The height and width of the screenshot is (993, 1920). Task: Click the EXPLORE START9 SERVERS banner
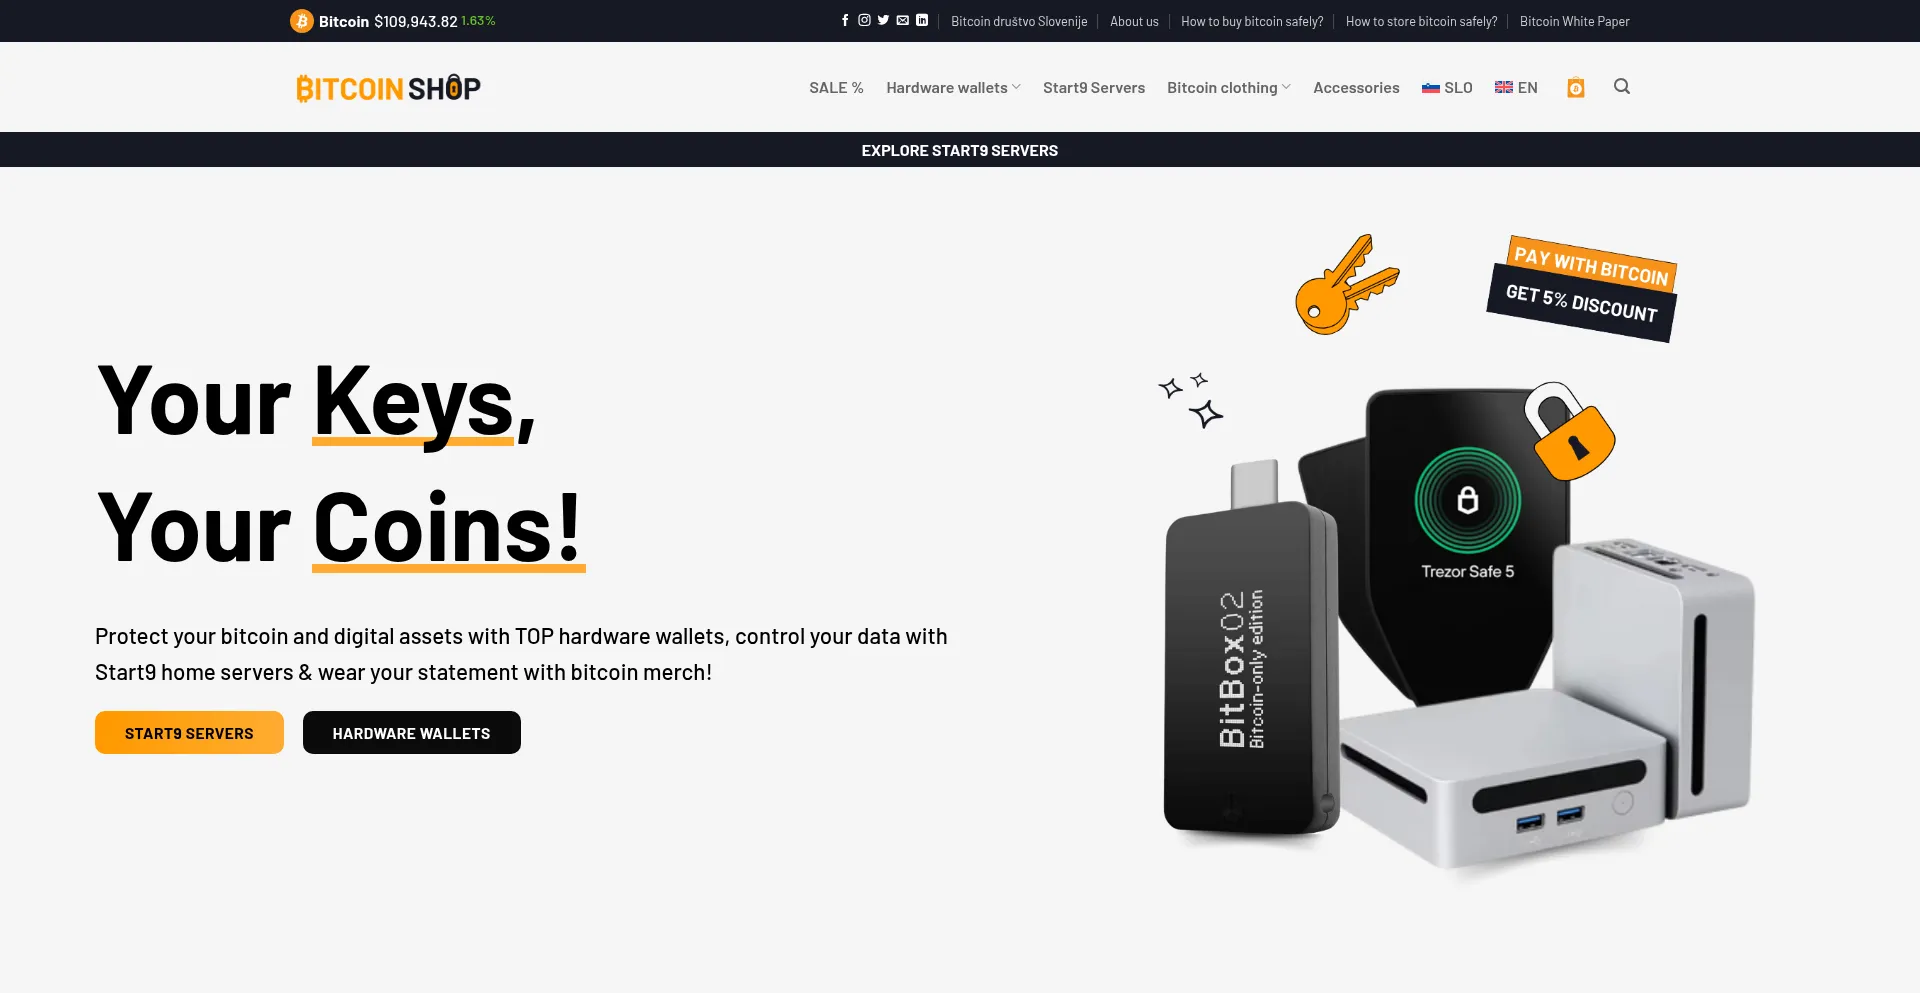click(x=960, y=150)
